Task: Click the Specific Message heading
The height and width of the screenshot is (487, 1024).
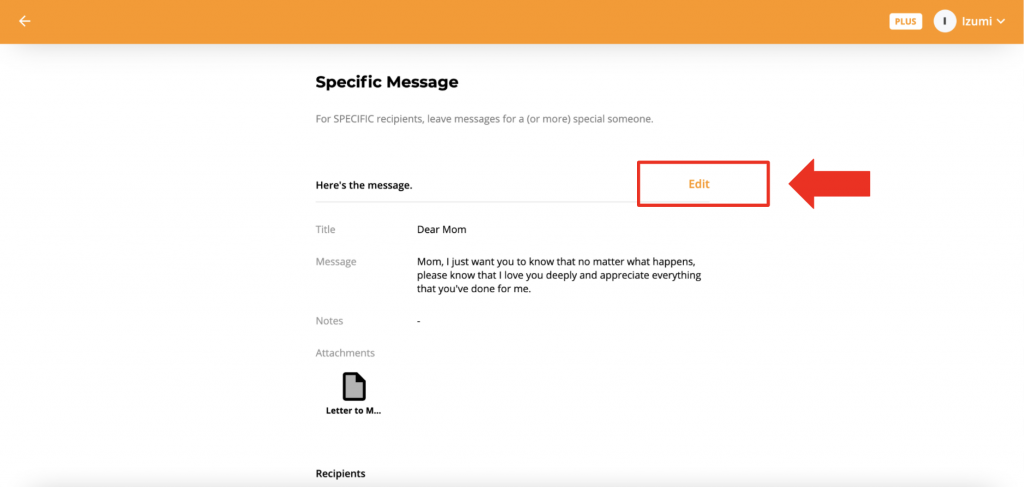Action: (x=387, y=82)
